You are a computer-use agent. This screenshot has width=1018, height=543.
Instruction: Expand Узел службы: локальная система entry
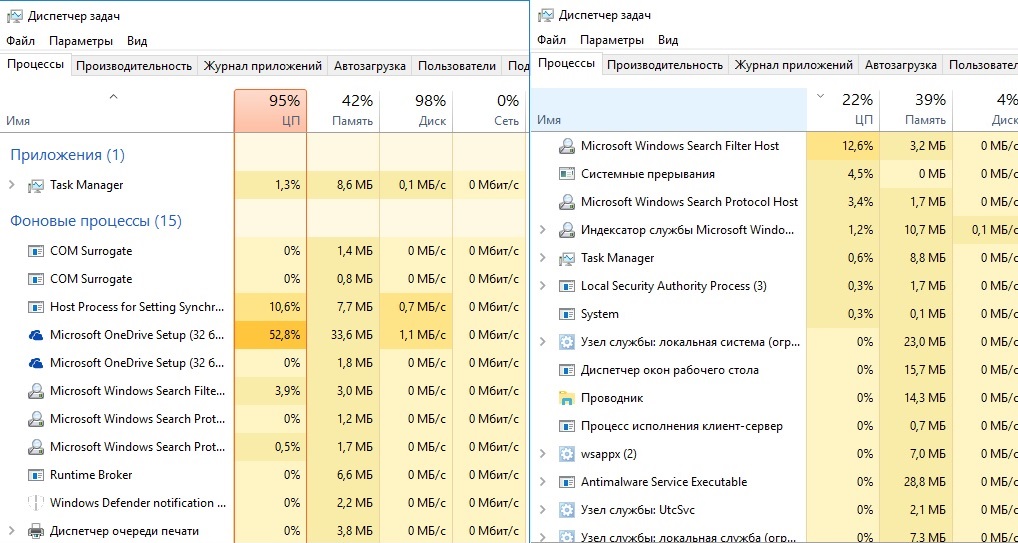(543, 342)
